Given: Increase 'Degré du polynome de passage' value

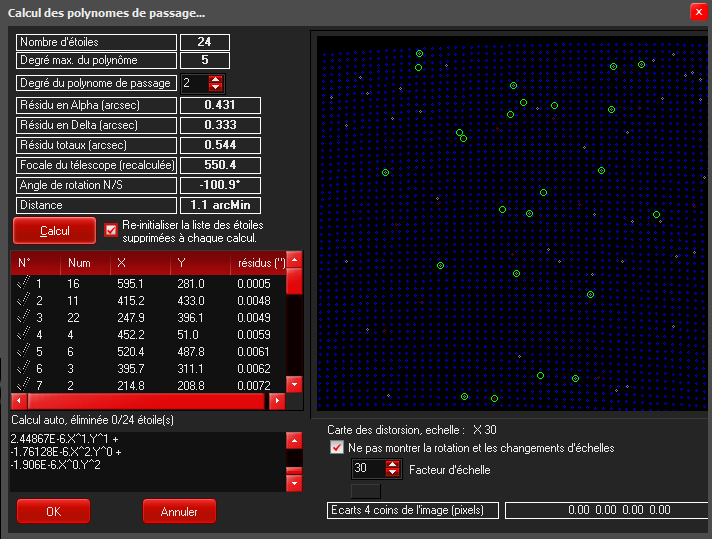Looking at the screenshot, I should click(217, 79).
